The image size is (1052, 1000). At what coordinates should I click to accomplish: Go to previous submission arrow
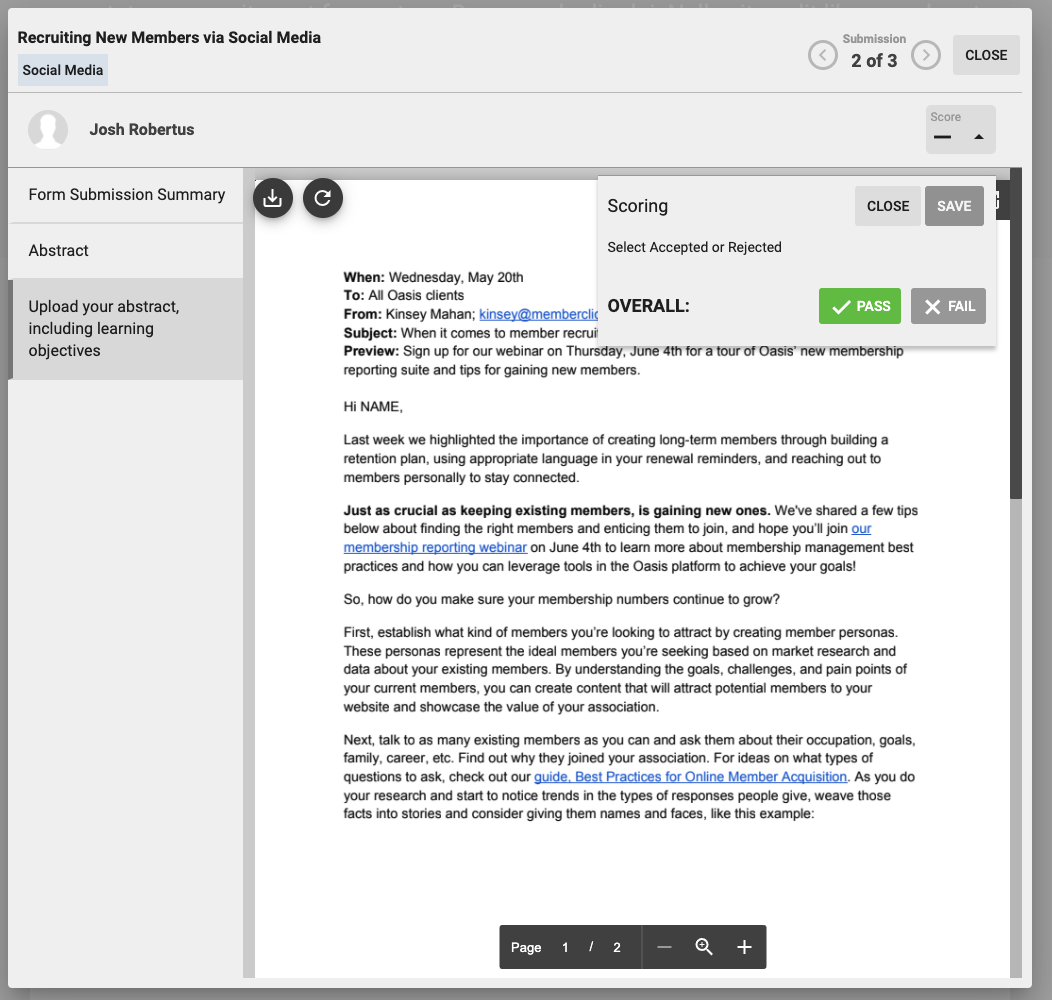(x=823, y=55)
